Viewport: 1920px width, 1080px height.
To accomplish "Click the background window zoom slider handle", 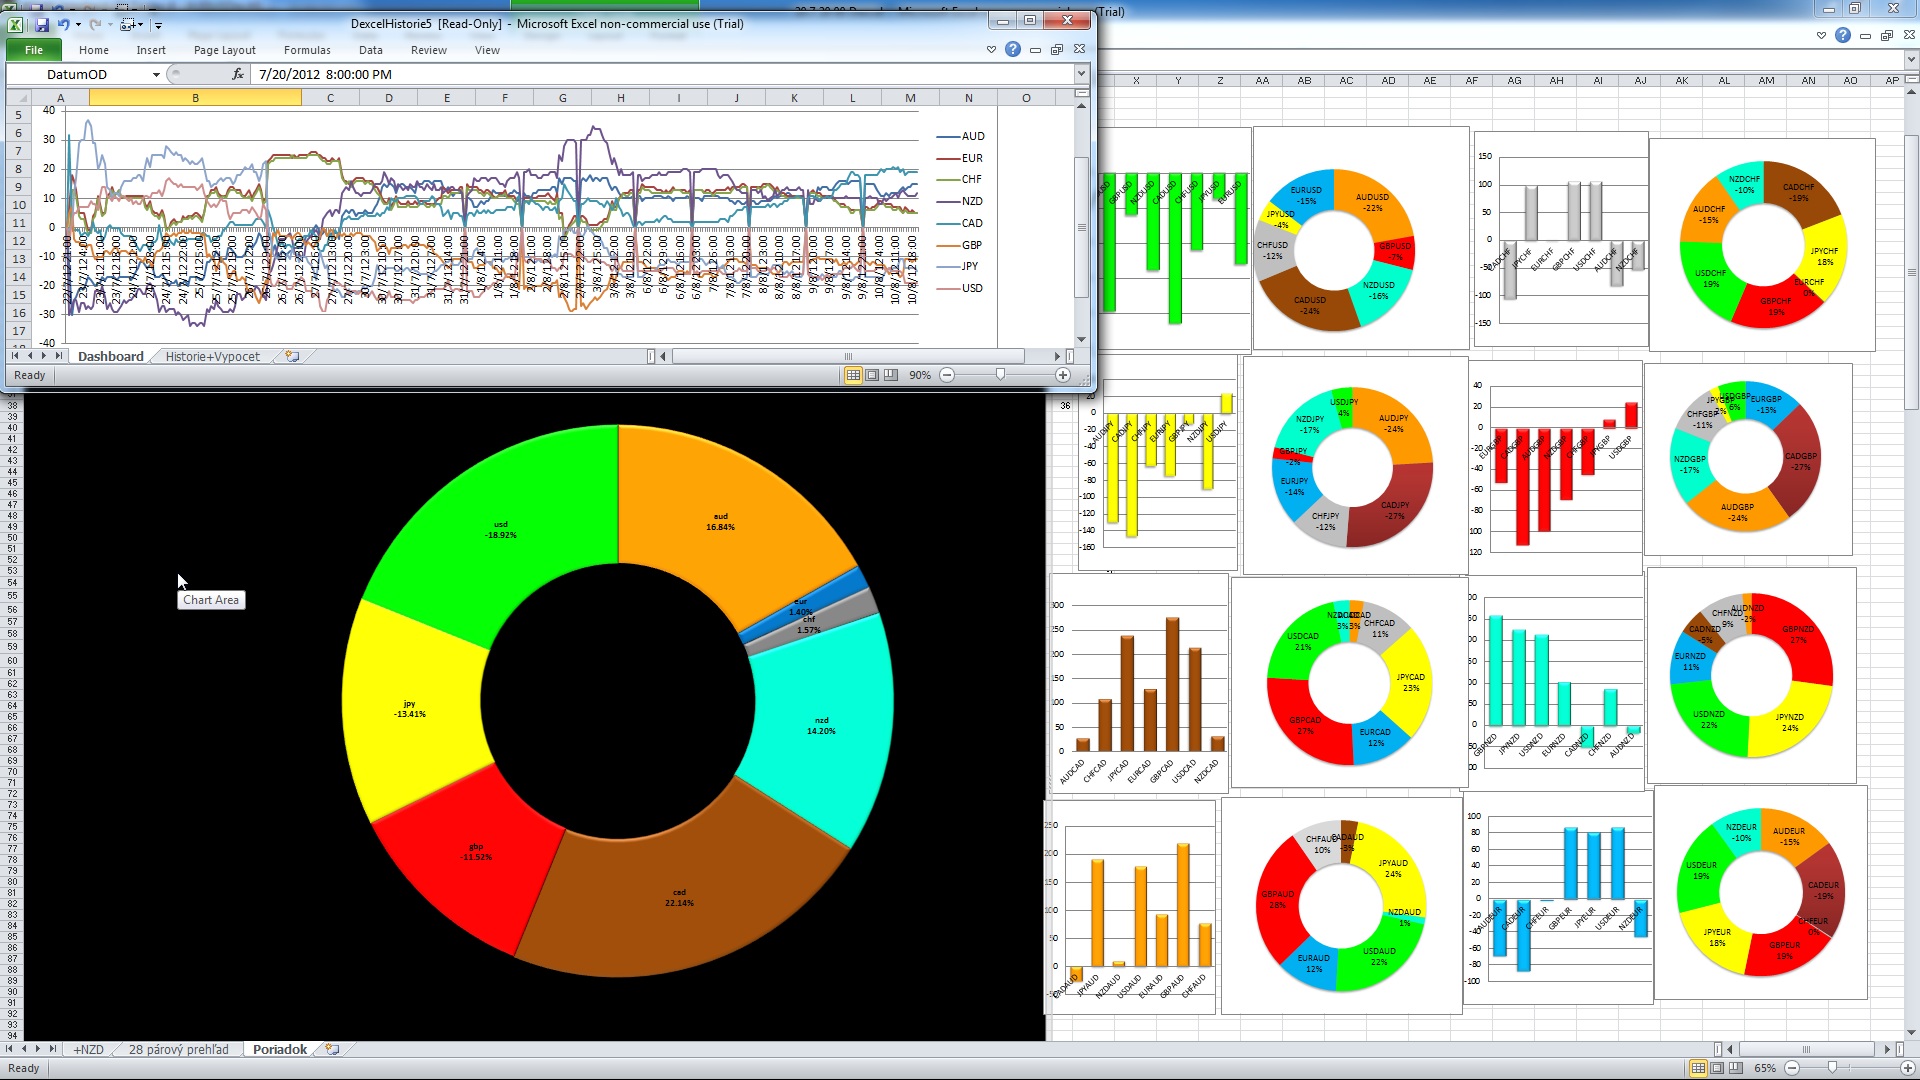I will pyautogui.click(x=1832, y=1068).
